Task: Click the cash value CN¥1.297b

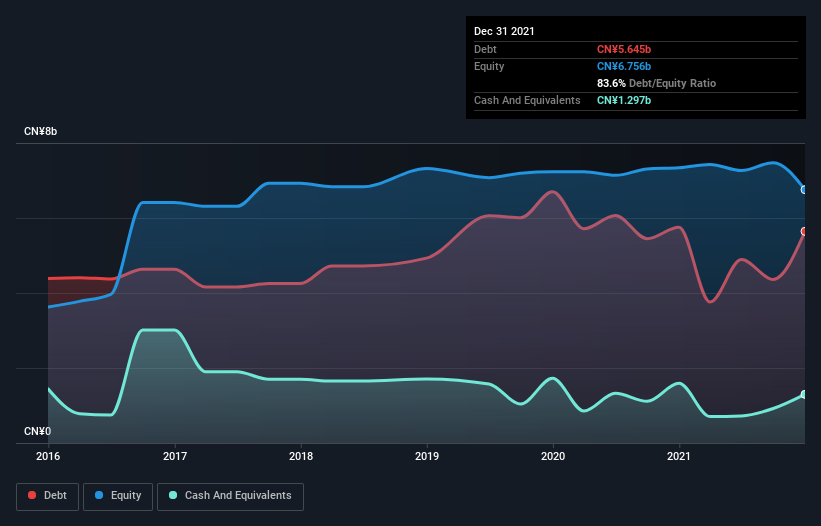Action: coord(624,100)
